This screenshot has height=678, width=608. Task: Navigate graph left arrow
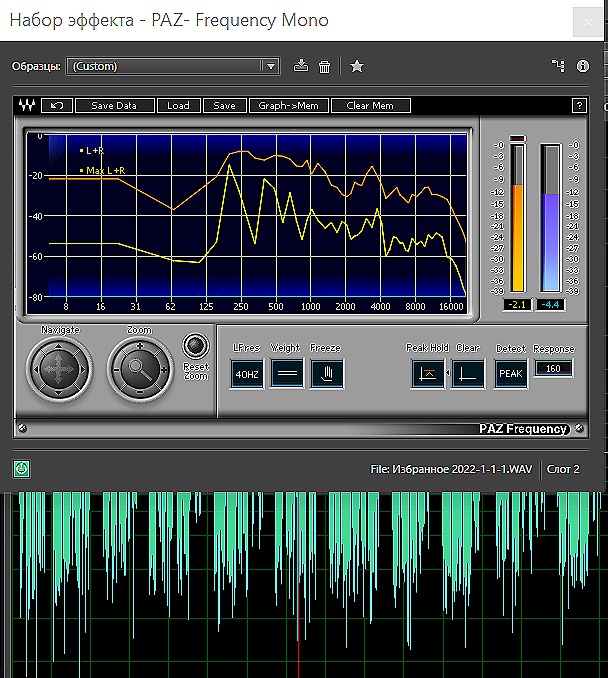[36, 370]
